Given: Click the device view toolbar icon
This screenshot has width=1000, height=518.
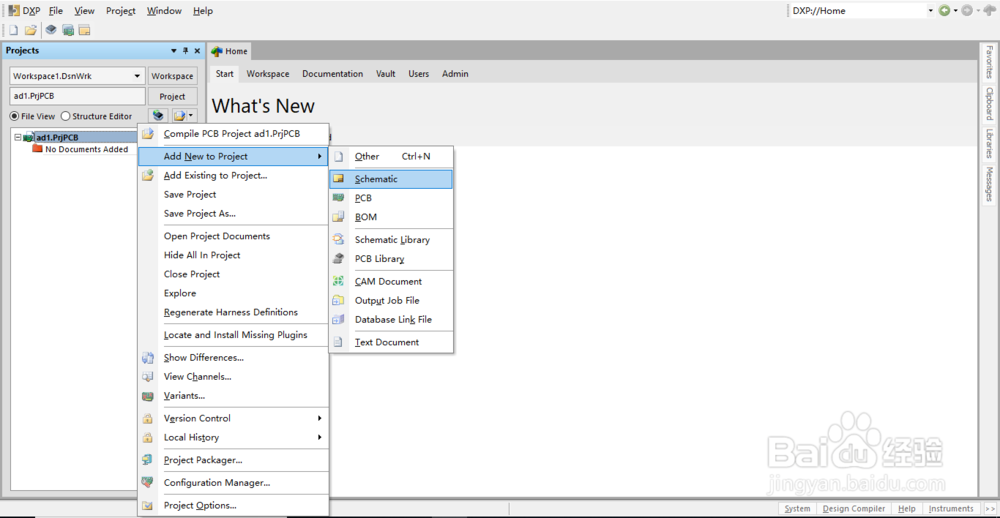Looking at the screenshot, I should (x=51, y=30).
